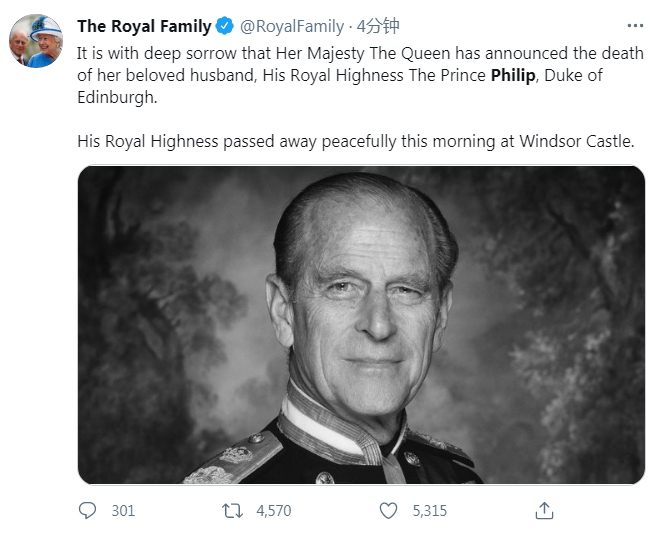The height and width of the screenshot is (544, 664).
Task: Click the 4分钟 timestamp
Action: [378, 26]
